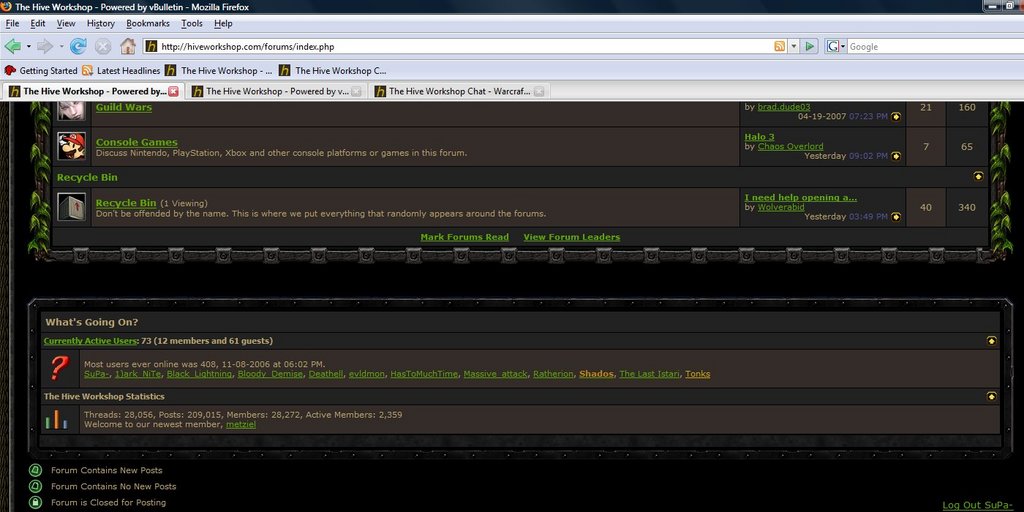Screen dimensions: 1024x512
Task: Click the Stop loading icon
Action: click(x=103, y=46)
